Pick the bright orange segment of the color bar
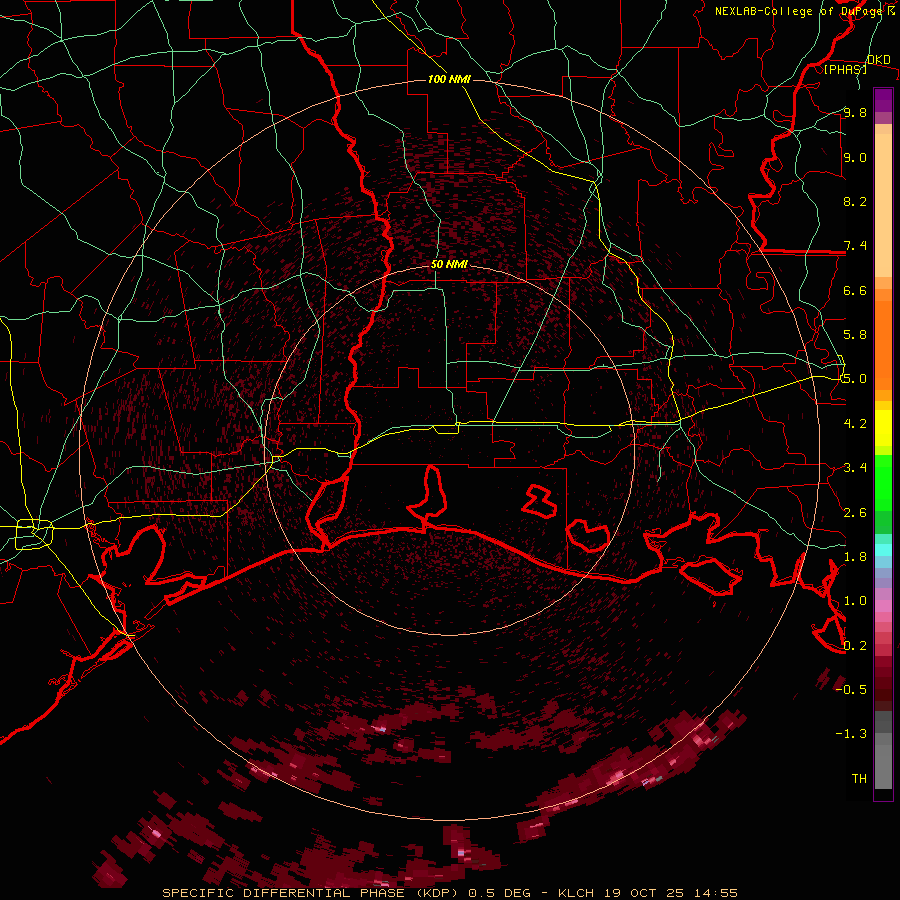Viewport: 900px width, 900px height. point(883,344)
